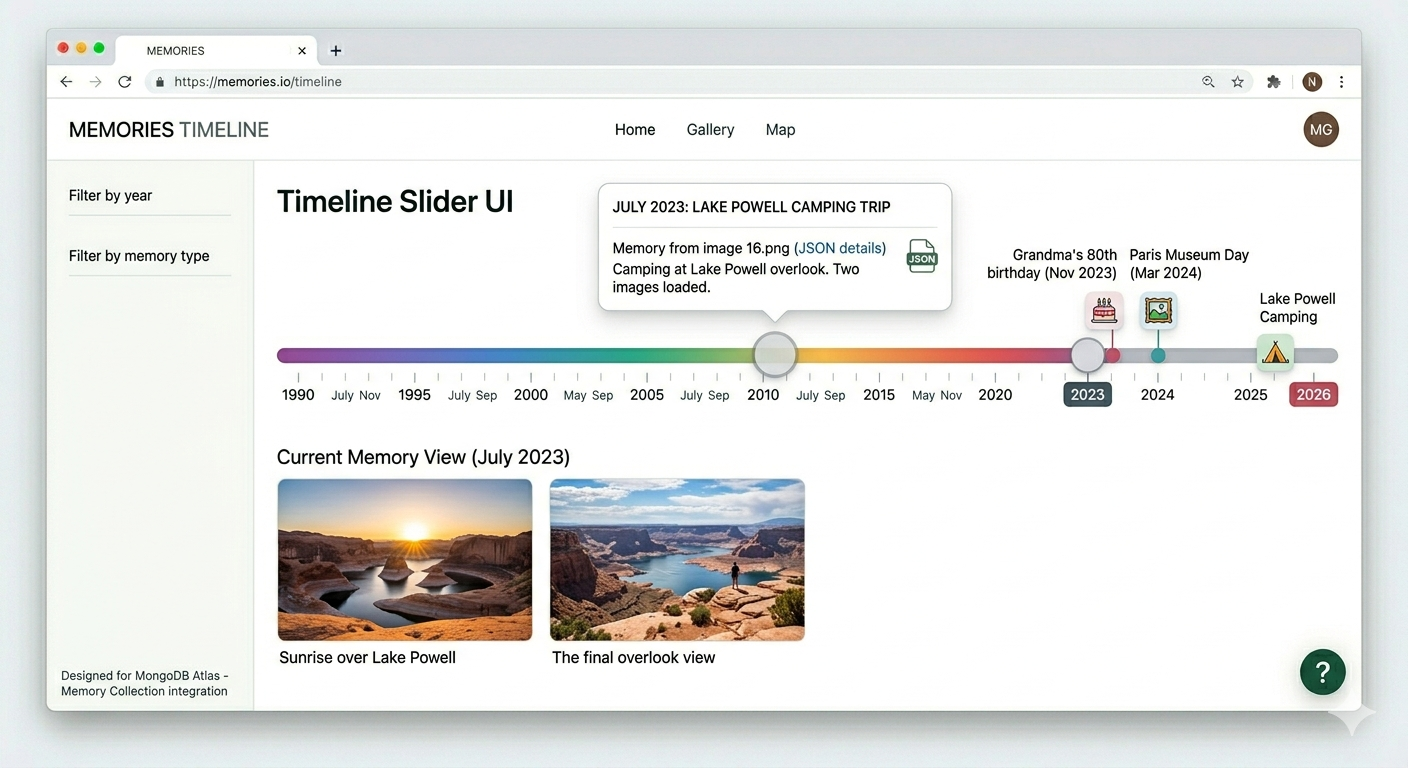Expand Filter by memory type
Screen dimensions: 1408x768
tap(149, 256)
